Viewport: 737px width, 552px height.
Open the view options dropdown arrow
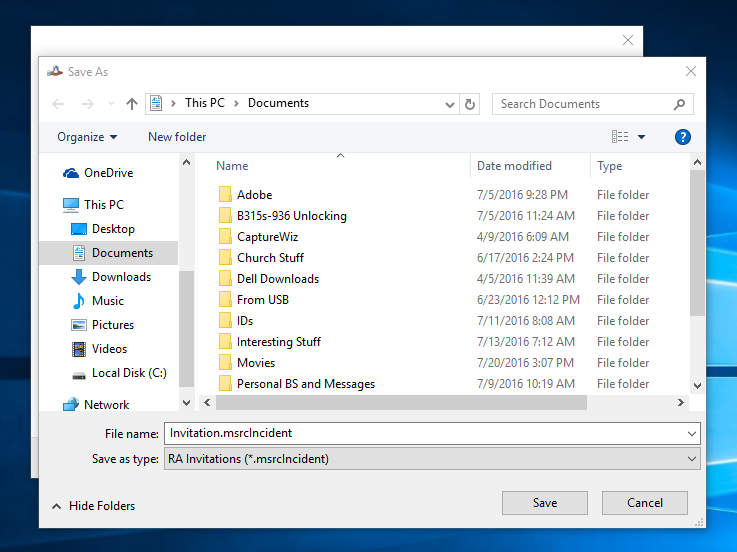click(642, 137)
